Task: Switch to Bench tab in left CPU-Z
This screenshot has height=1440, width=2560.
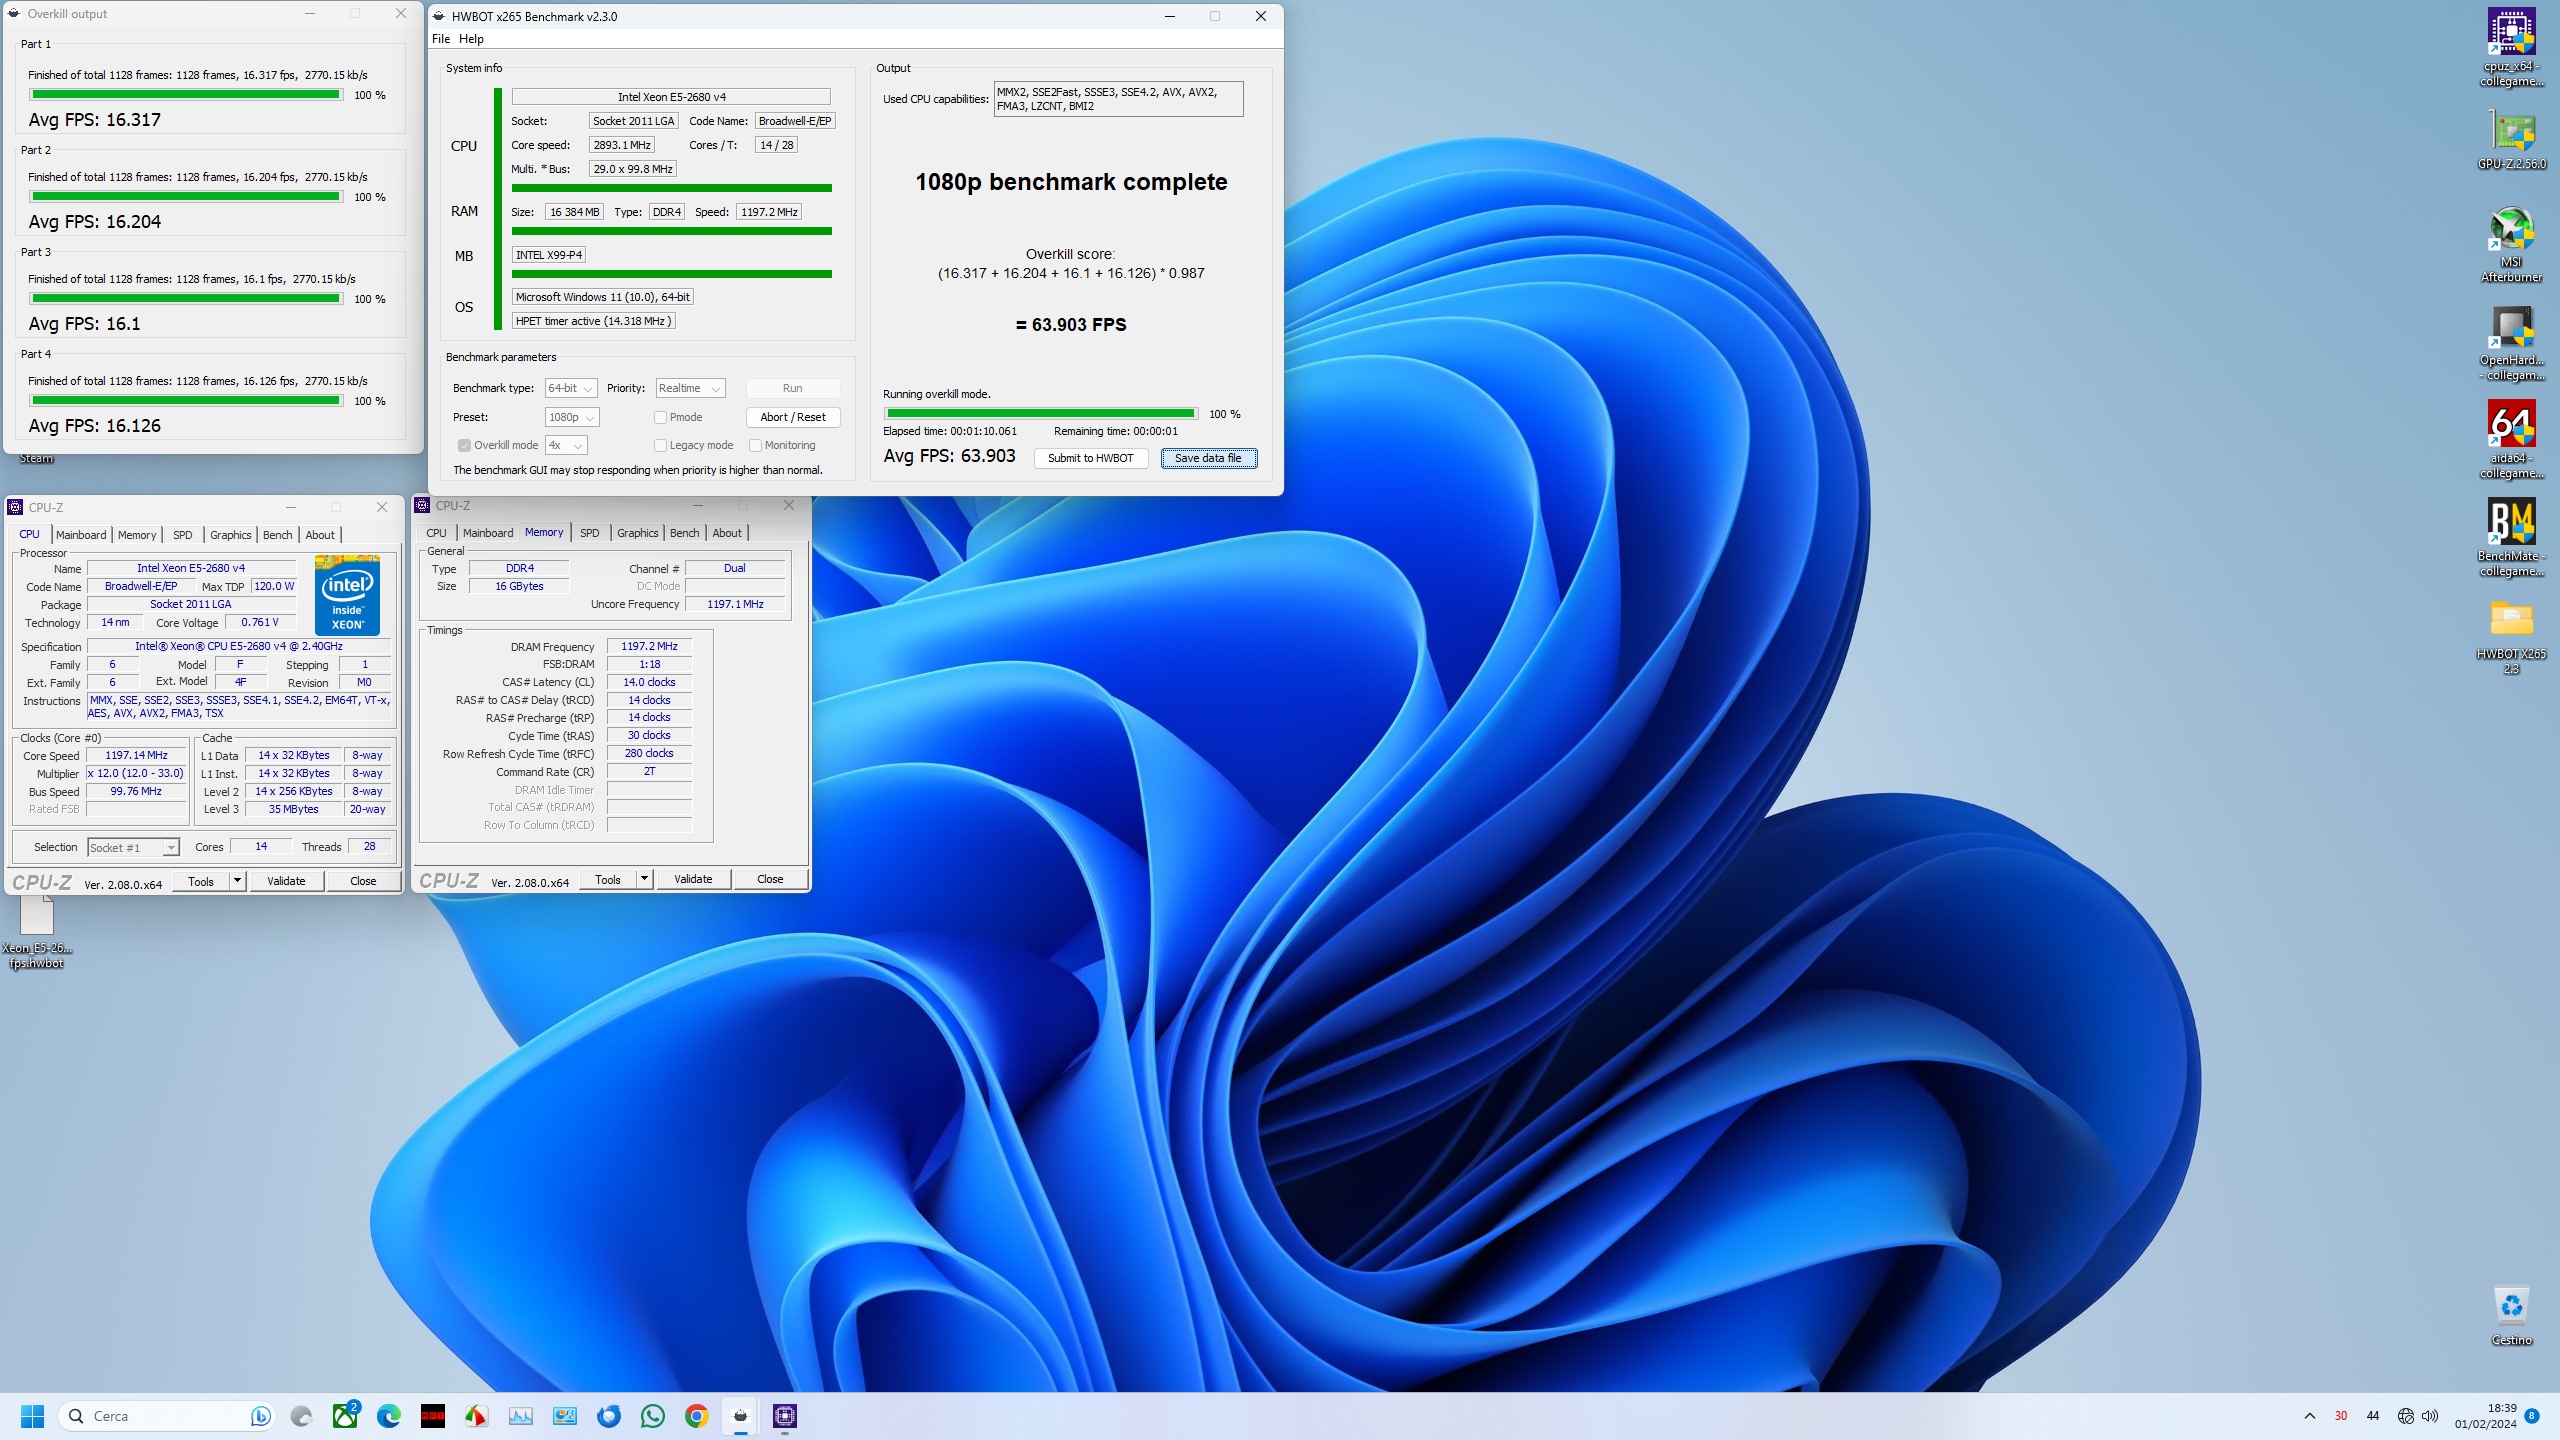Action: coord(277,535)
